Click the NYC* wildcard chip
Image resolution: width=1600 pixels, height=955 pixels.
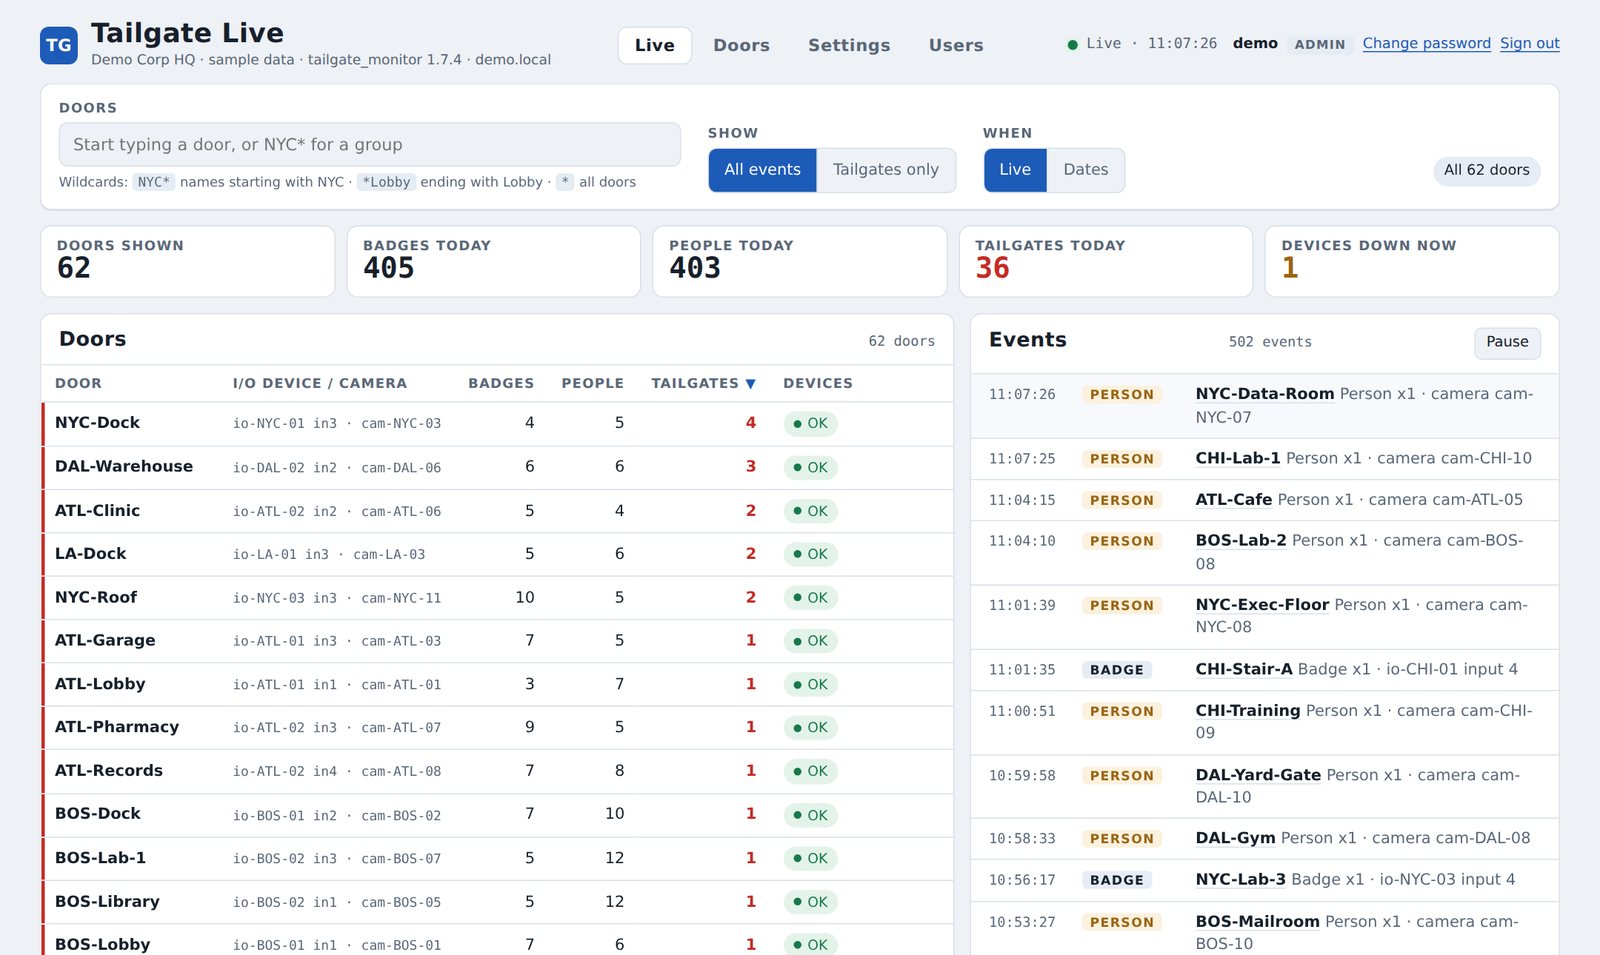(154, 182)
